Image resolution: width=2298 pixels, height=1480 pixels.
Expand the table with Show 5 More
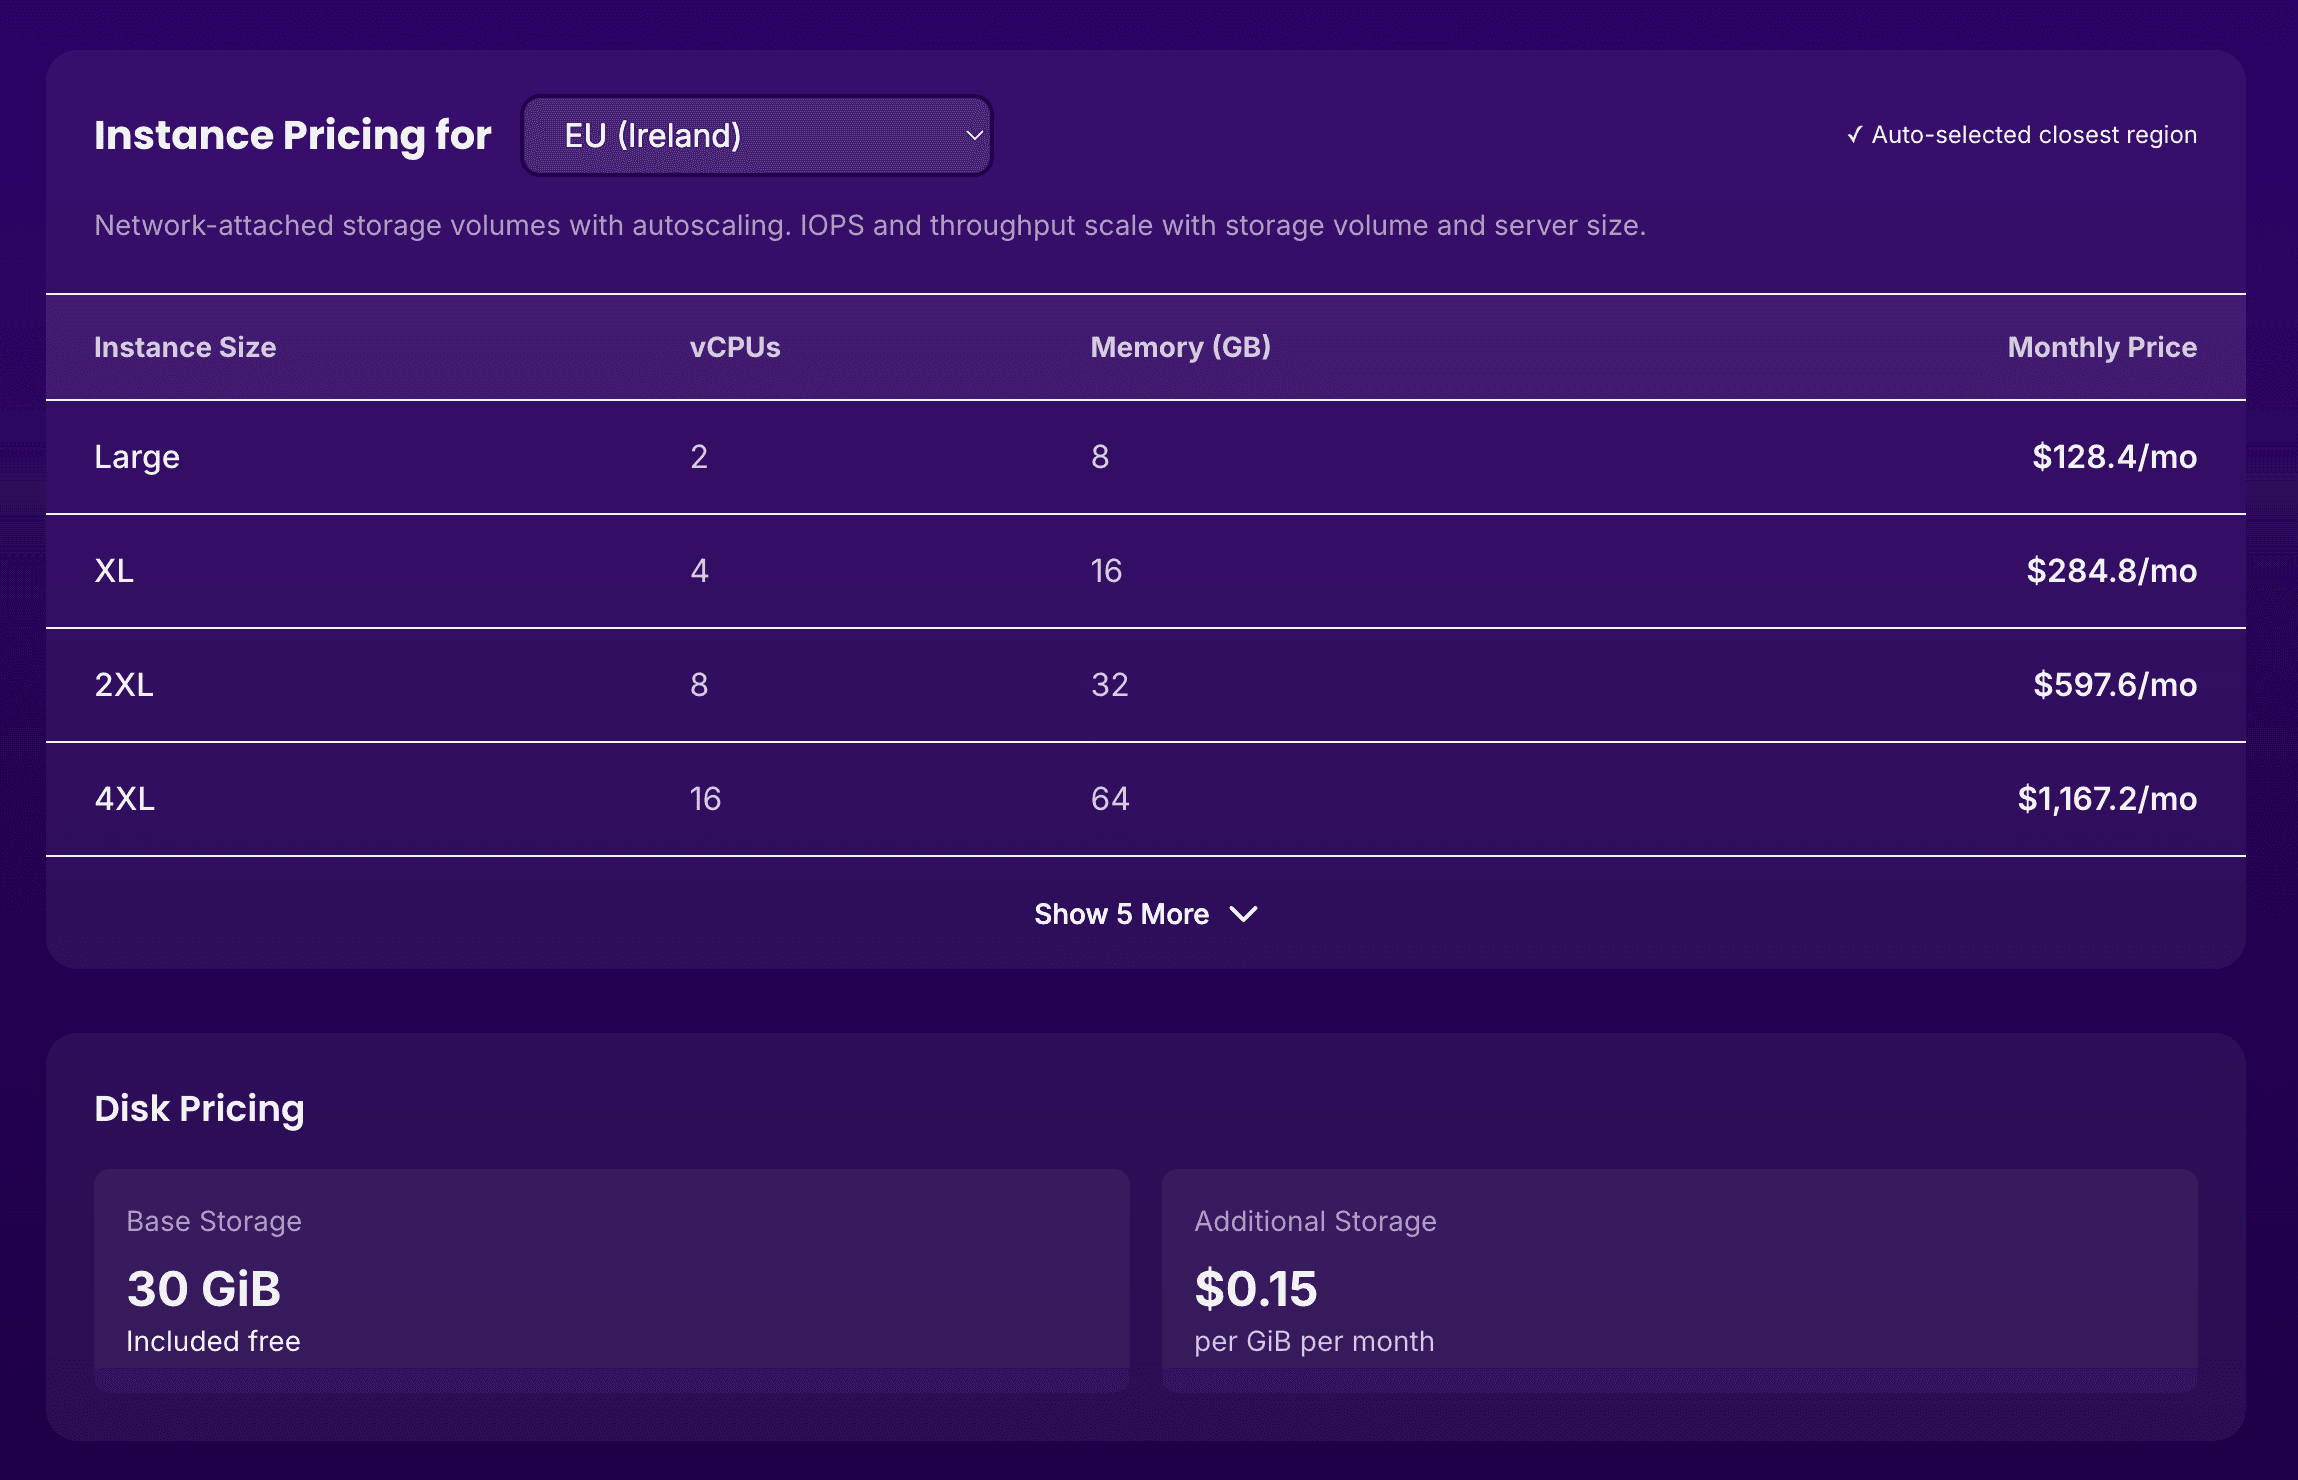tap(1147, 913)
